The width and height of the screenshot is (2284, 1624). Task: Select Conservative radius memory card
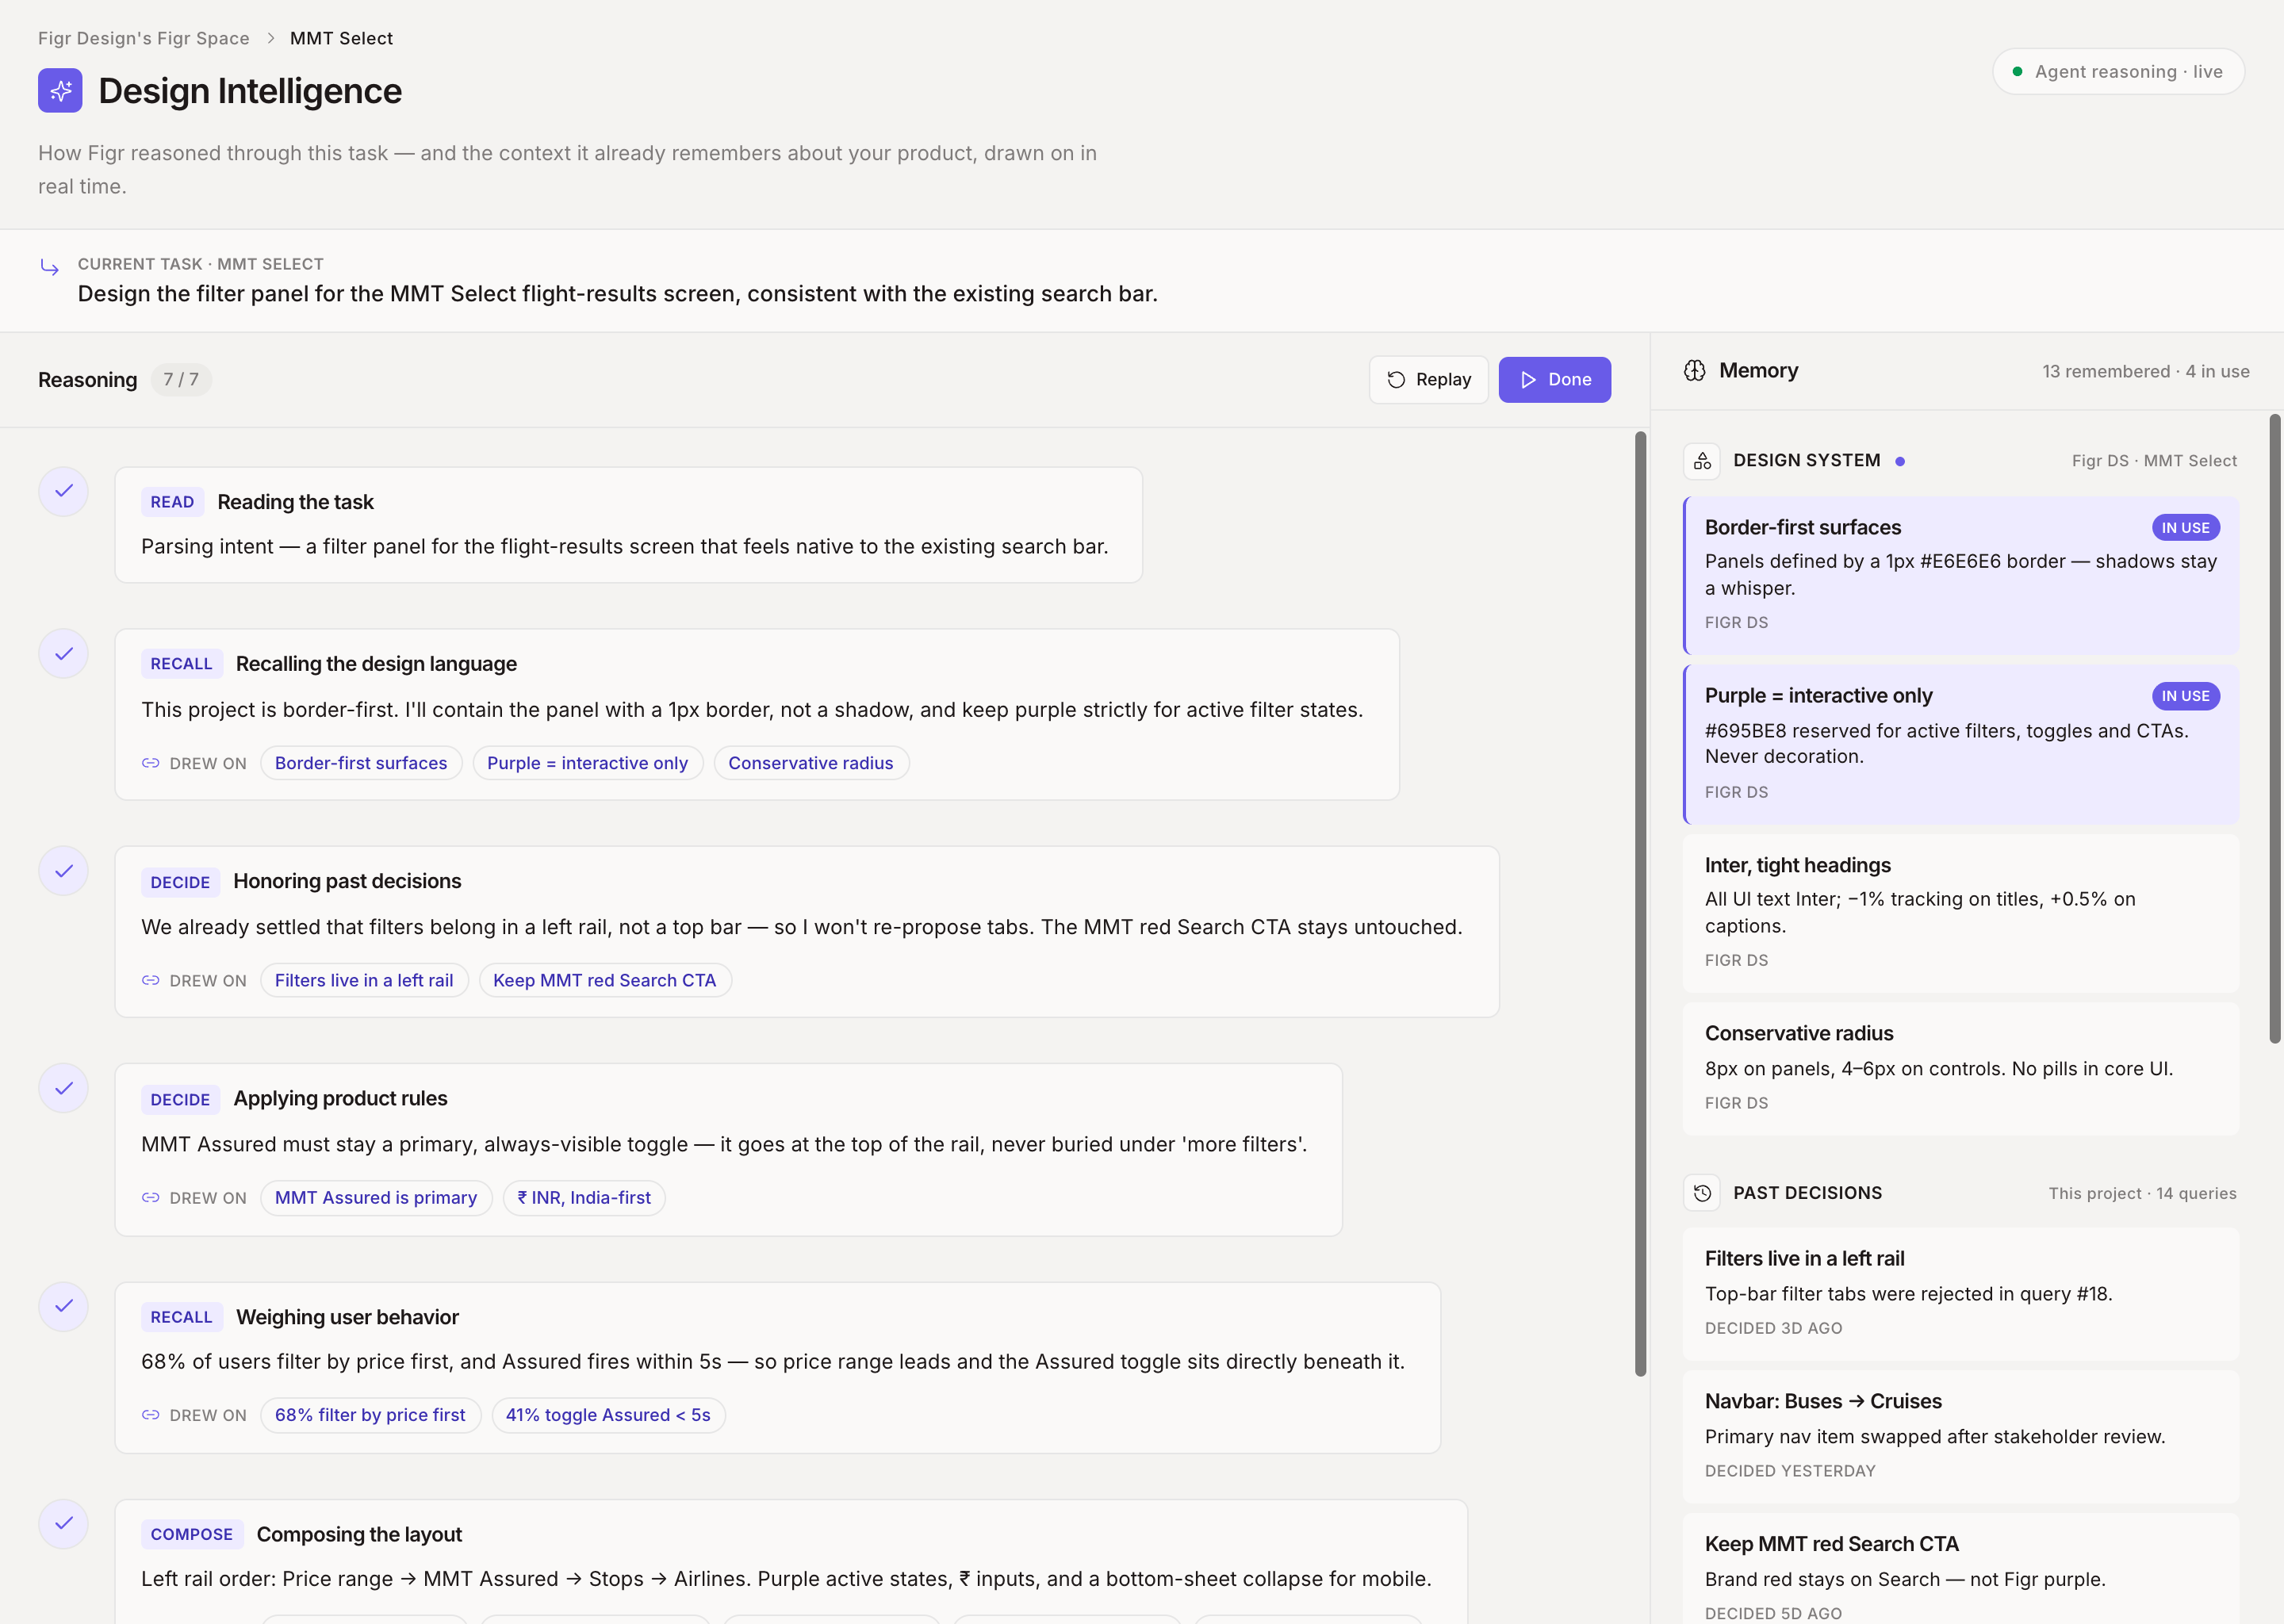point(1960,1069)
